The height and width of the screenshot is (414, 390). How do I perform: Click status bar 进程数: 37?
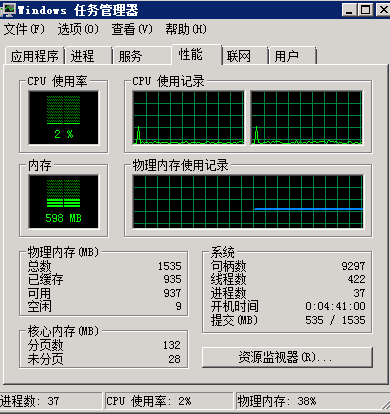(51, 401)
